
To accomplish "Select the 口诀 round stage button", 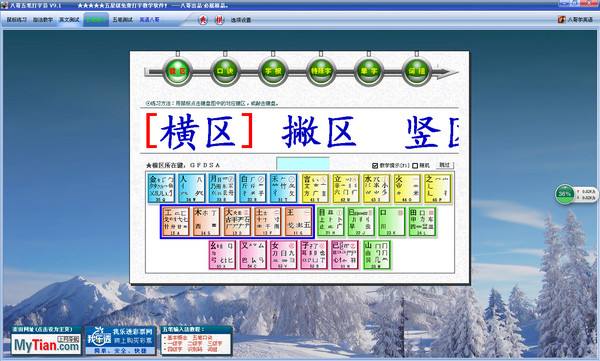I will click(x=225, y=72).
